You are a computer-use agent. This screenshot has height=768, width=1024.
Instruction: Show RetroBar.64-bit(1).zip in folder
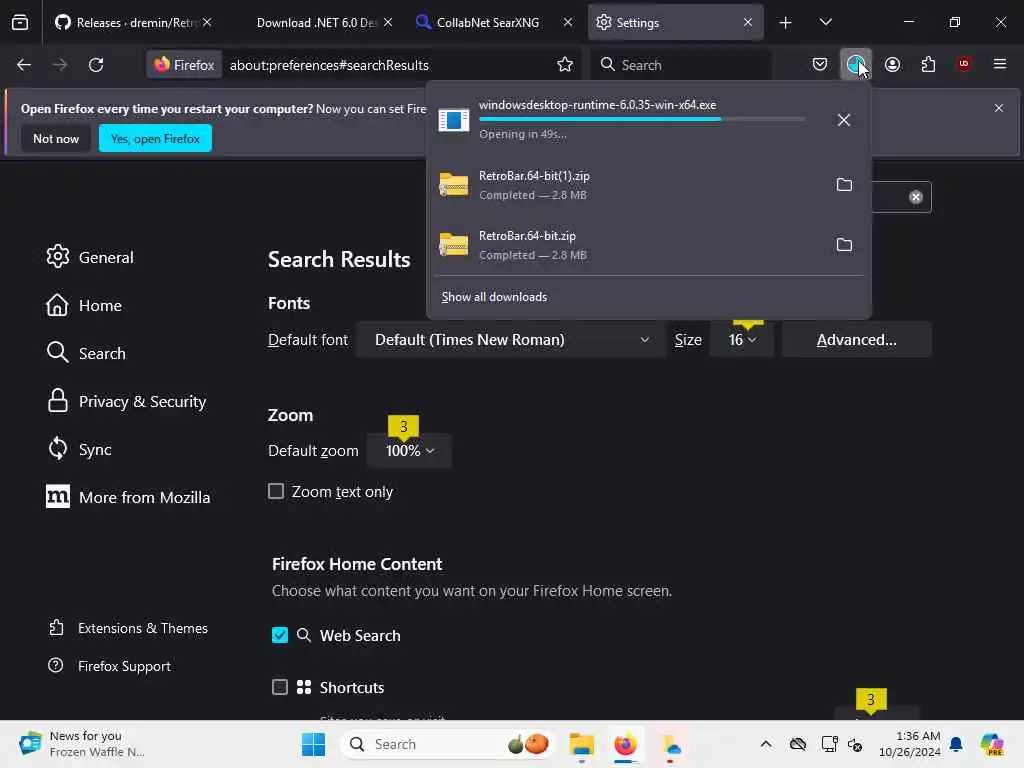point(844,185)
